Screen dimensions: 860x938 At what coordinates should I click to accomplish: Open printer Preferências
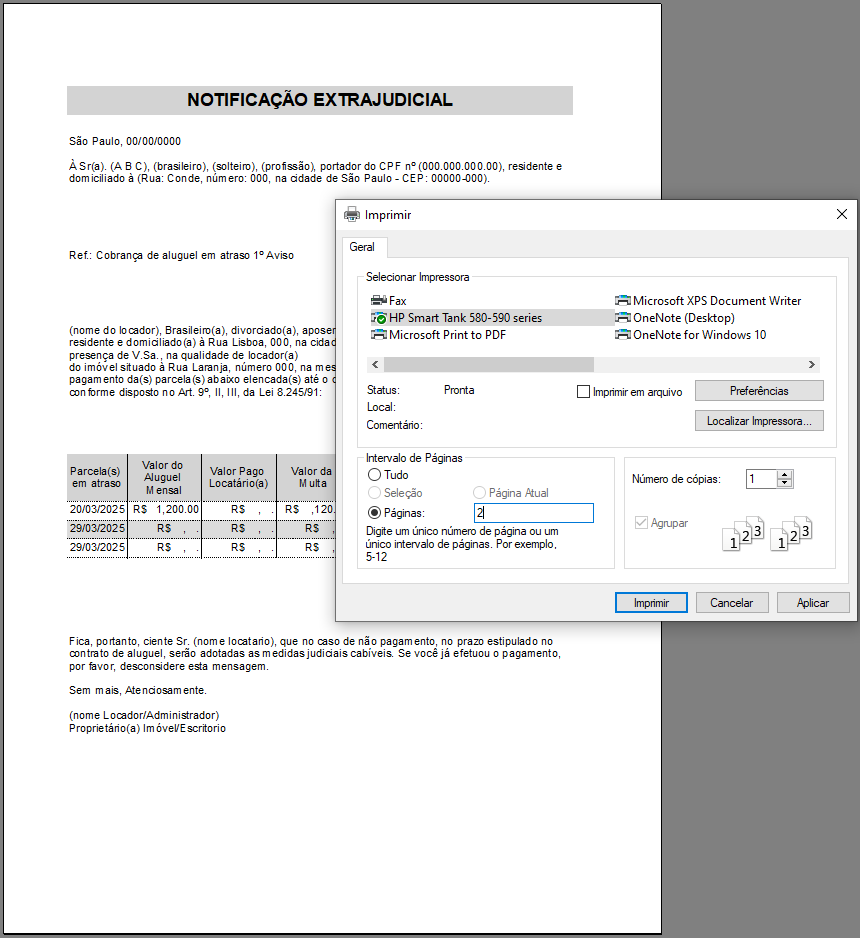point(759,391)
